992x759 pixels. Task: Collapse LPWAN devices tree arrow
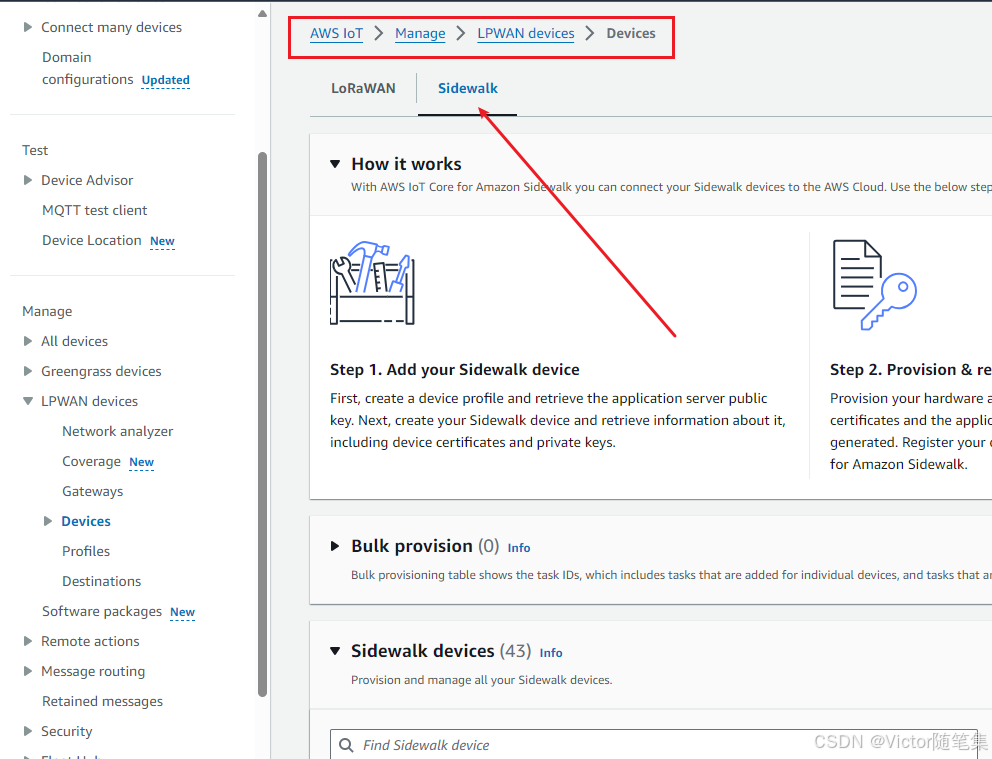tap(28, 401)
